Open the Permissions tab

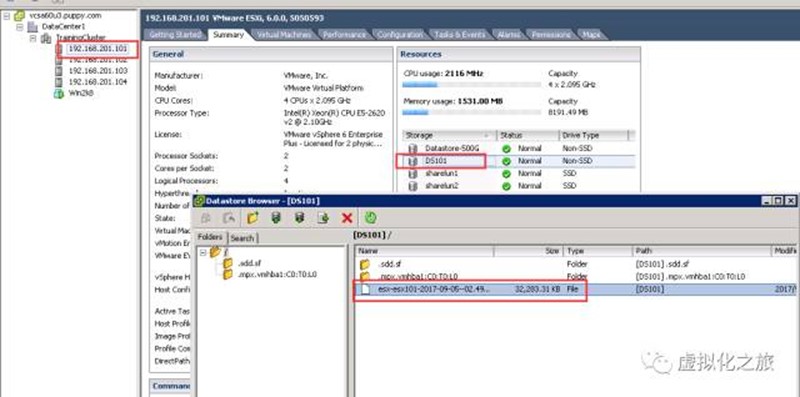point(551,35)
